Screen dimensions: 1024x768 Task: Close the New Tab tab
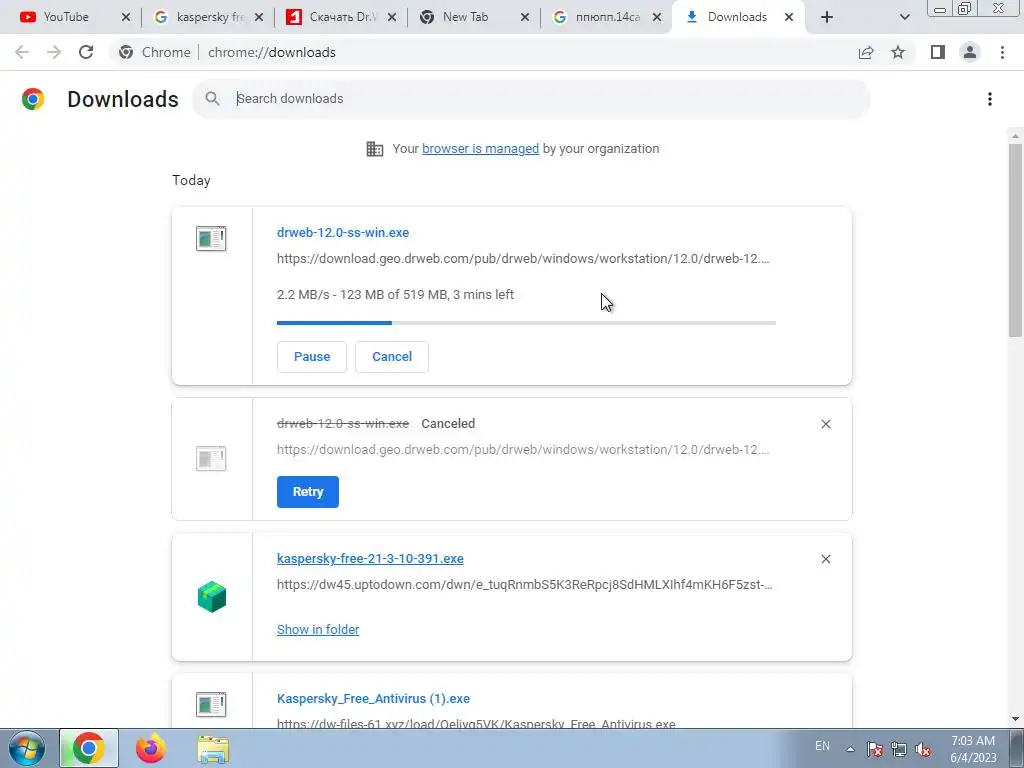(524, 17)
